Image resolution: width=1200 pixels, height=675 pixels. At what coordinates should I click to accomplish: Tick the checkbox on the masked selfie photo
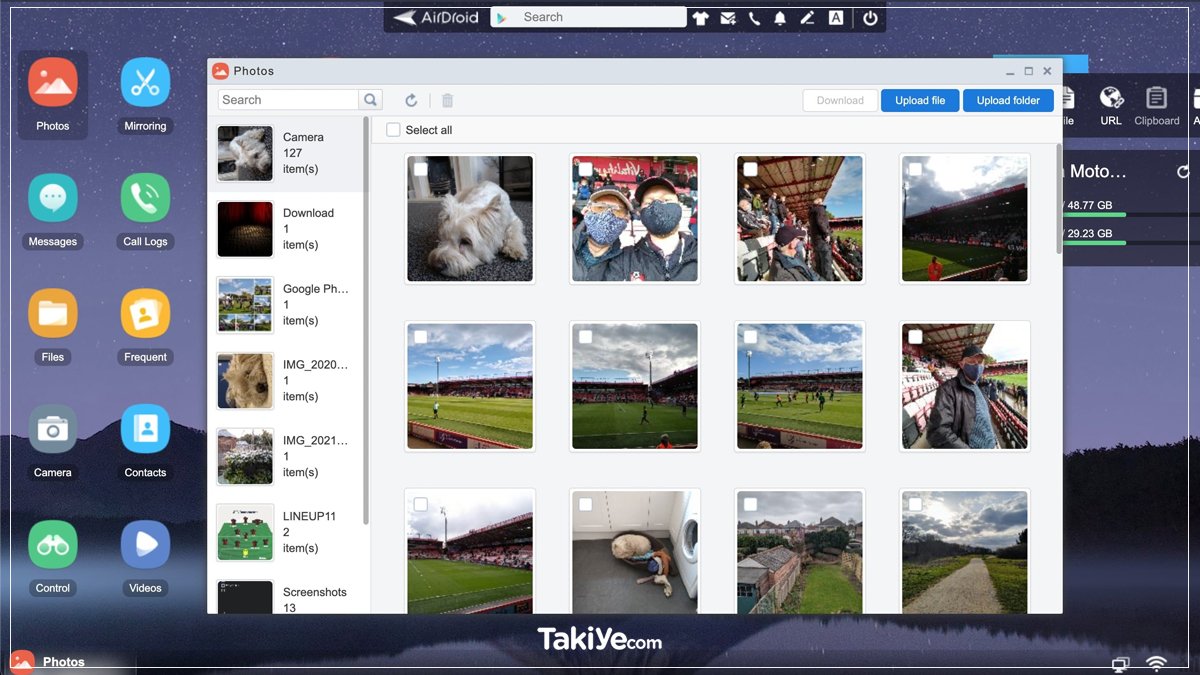(x=586, y=170)
